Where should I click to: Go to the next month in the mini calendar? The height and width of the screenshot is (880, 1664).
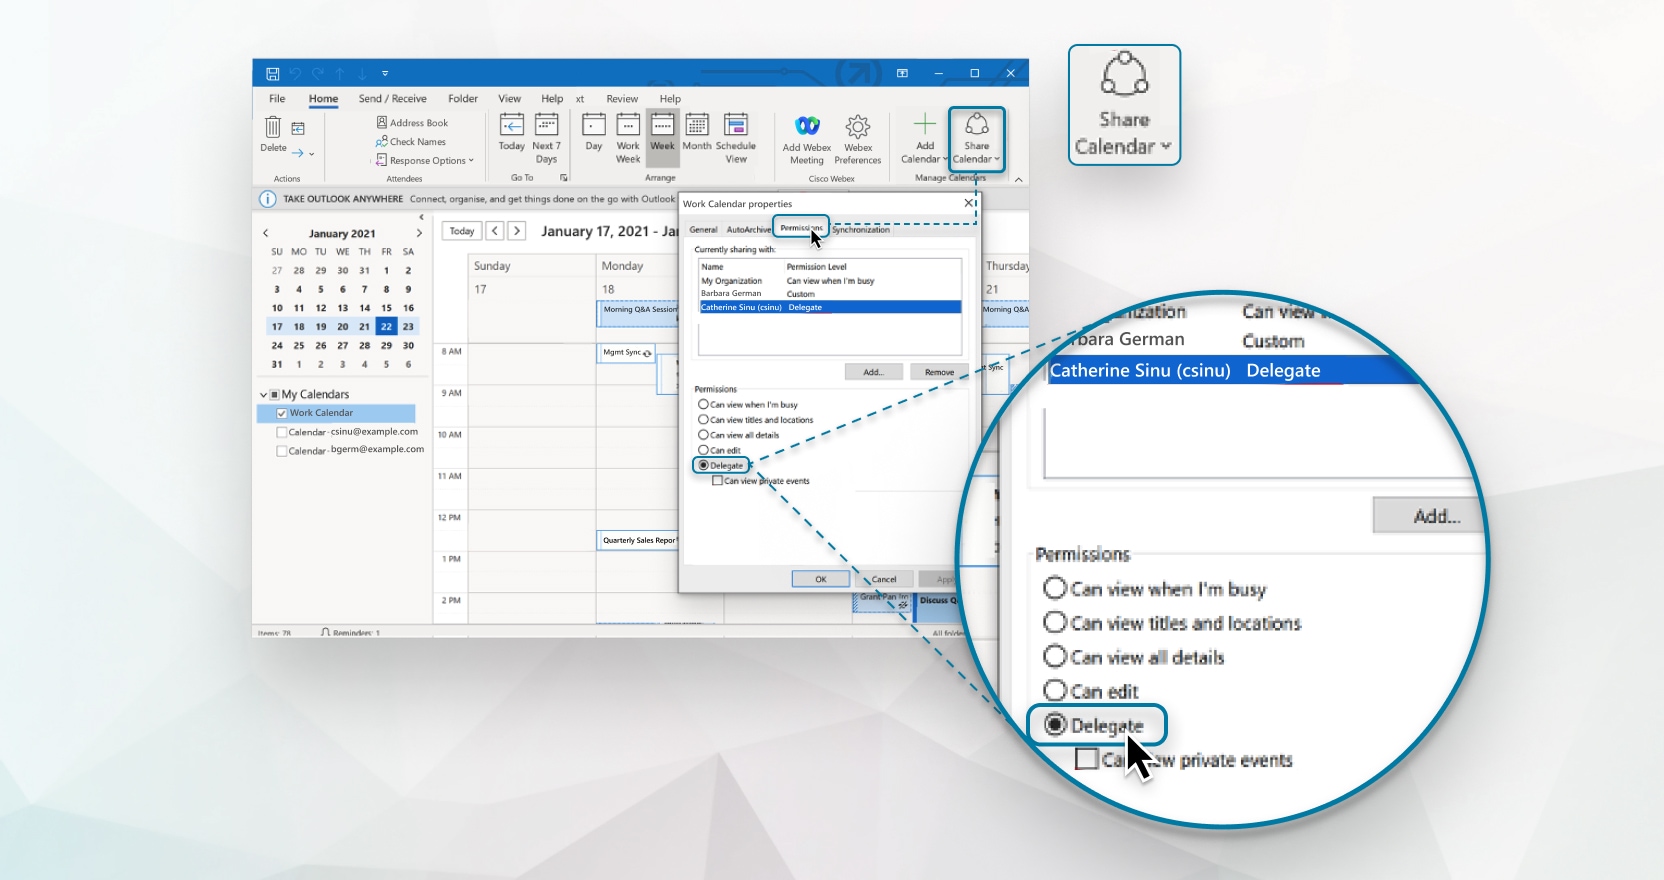point(419,233)
